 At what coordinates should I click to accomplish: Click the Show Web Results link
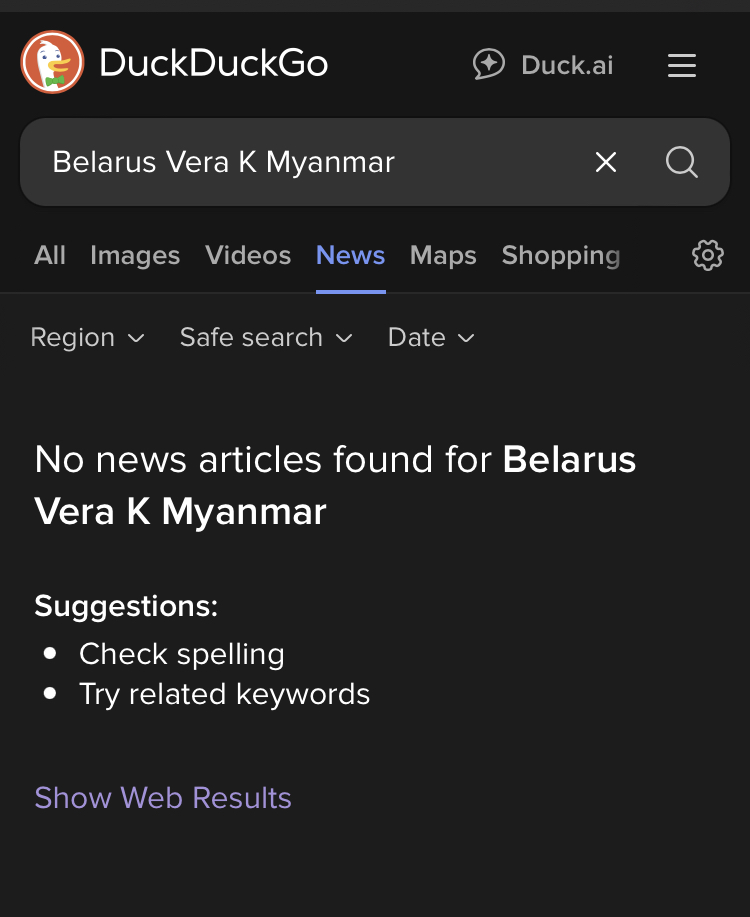pos(163,798)
